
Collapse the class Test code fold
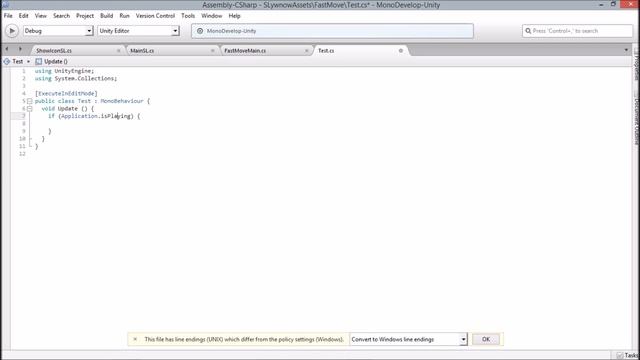(29, 101)
